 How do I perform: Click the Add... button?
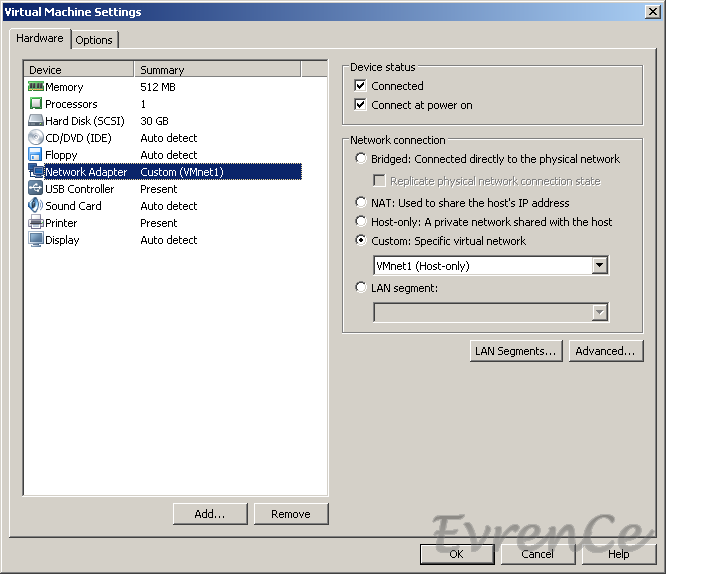(x=209, y=514)
